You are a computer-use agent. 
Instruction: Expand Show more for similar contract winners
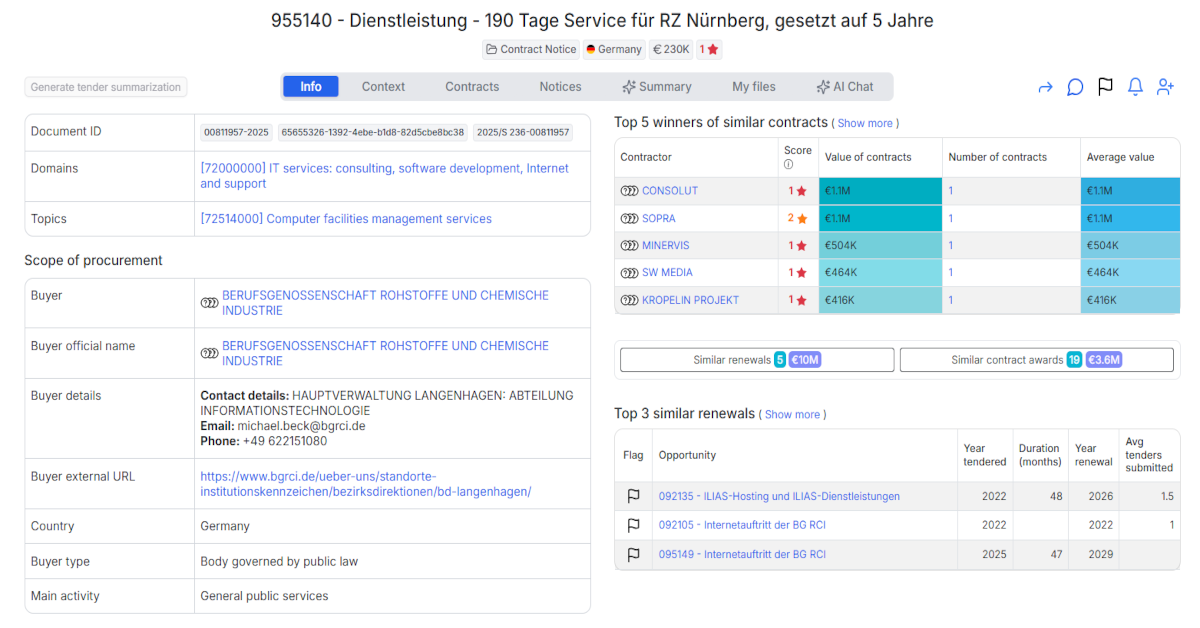click(x=865, y=123)
